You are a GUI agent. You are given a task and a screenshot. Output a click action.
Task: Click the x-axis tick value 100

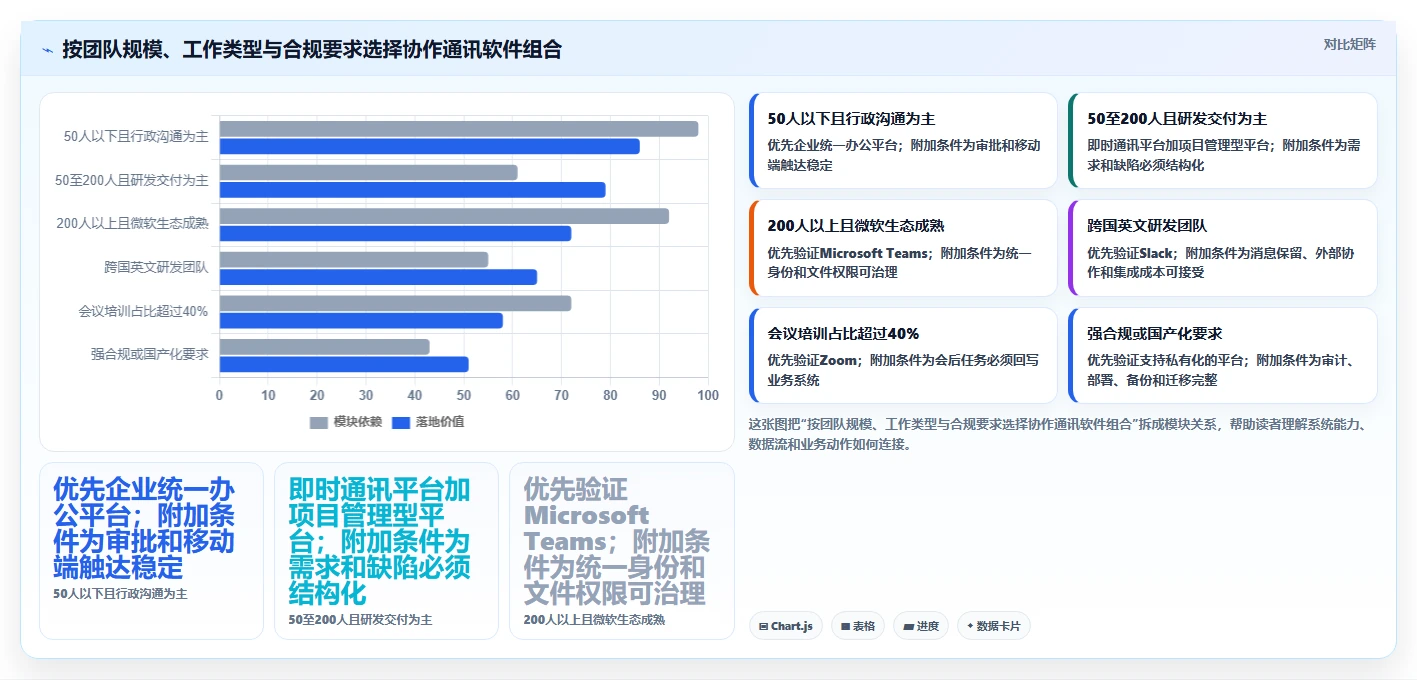[x=708, y=395]
